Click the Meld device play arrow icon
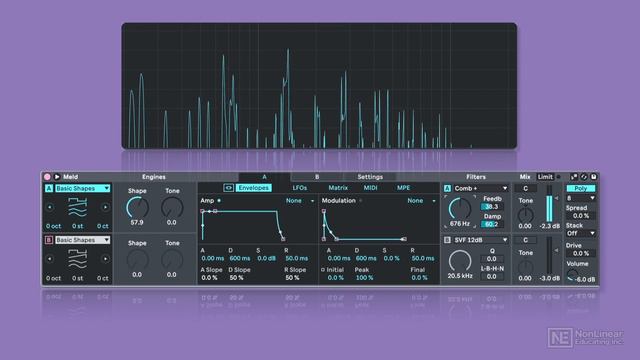 (x=57, y=177)
